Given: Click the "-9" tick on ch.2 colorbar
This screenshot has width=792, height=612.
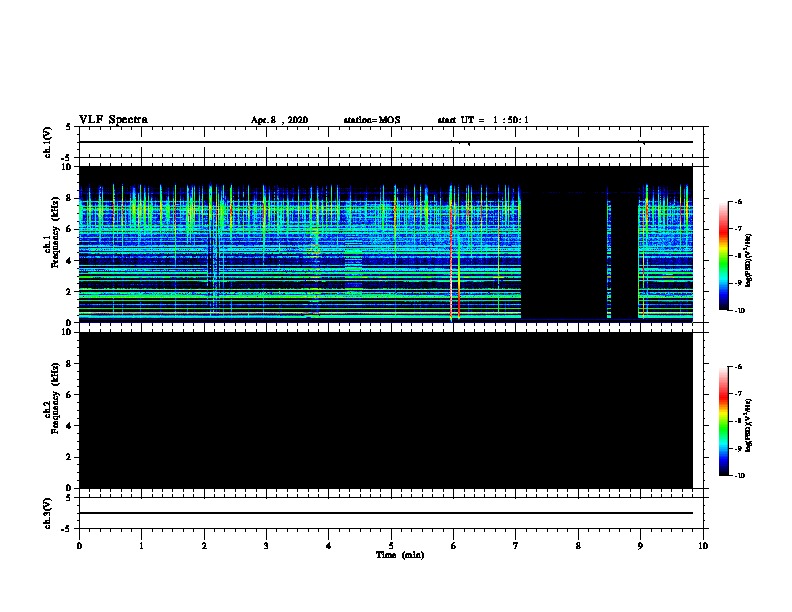Looking at the screenshot, I should tap(738, 448).
